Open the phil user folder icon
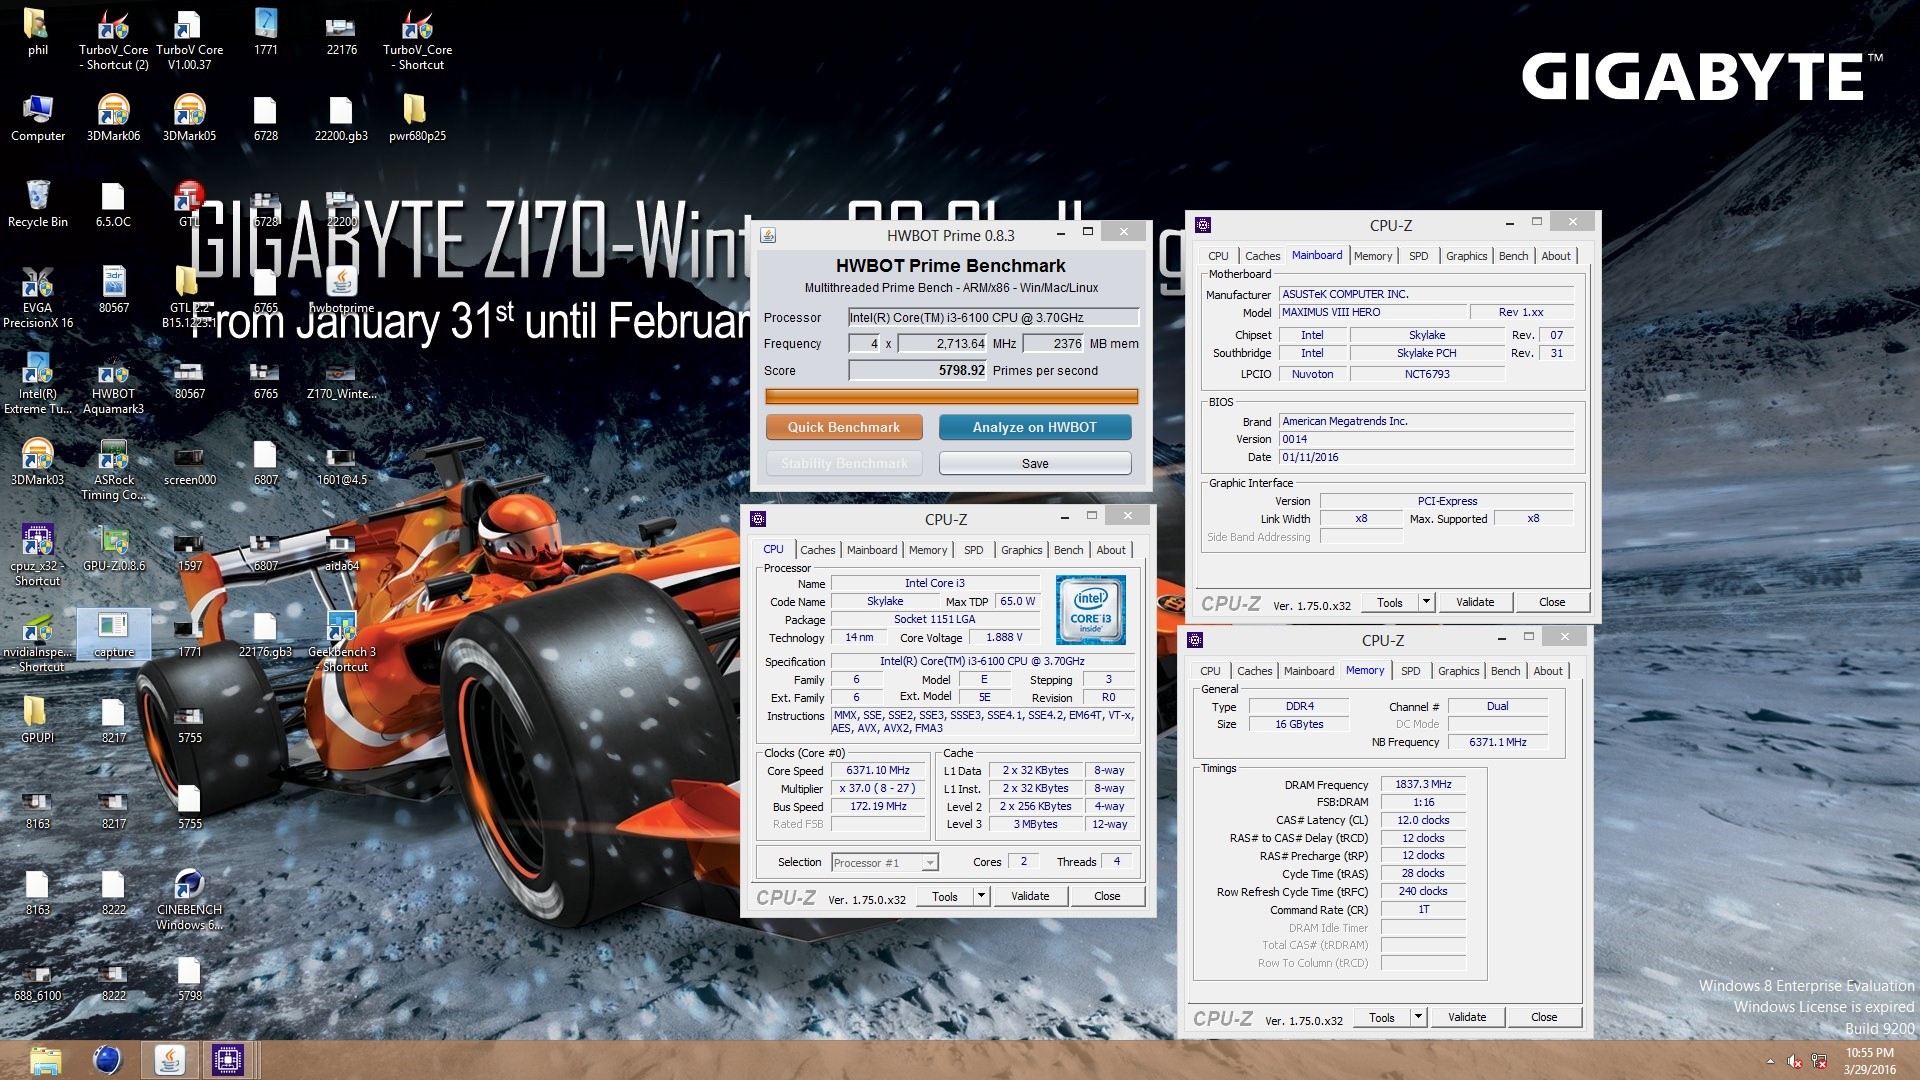This screenshot has width=1920, height=1080. (37, 33)
